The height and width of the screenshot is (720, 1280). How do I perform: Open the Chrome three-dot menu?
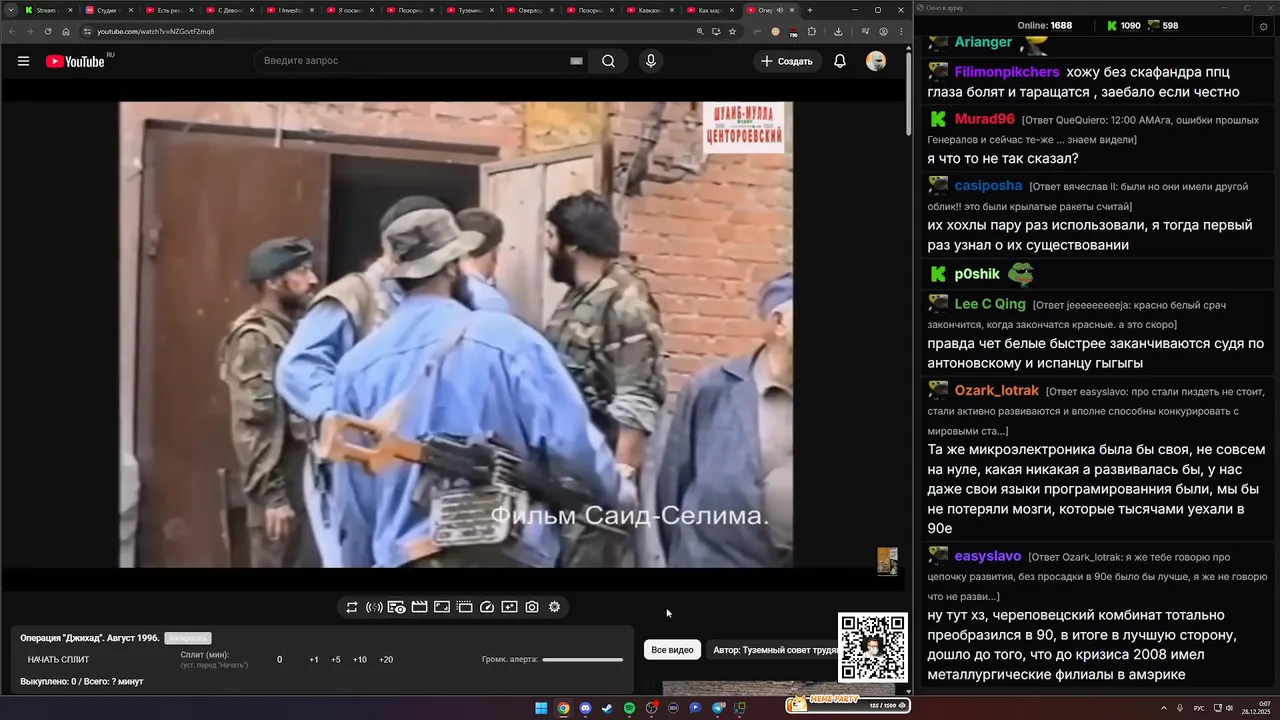point(900,31)
